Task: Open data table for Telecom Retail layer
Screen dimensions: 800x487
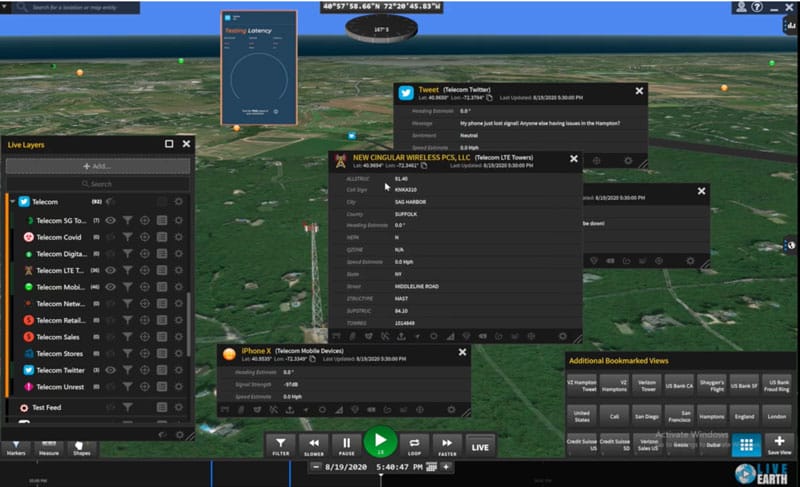Action: point(162,320)
